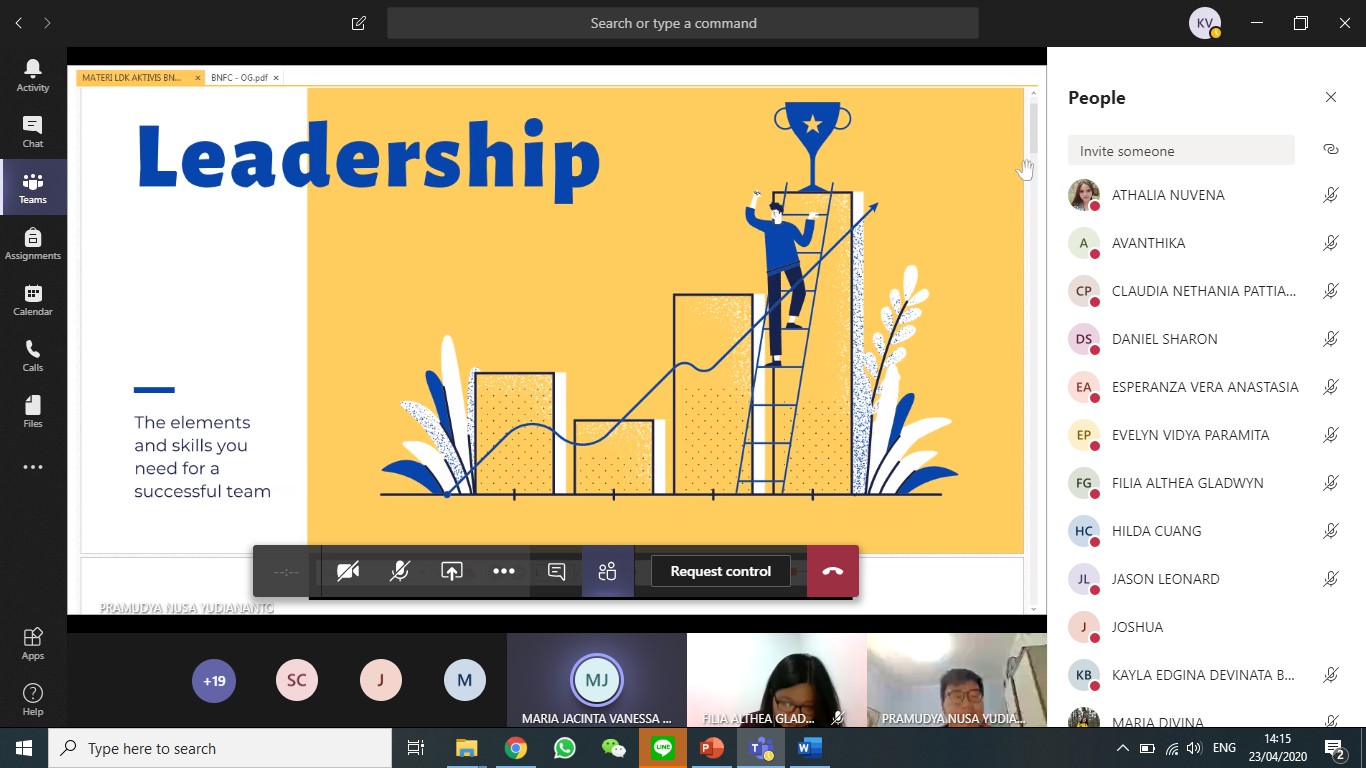The width and height of the screenshot is (1366, 768).
Task: Open the Activity feed in sidebar
Action: pos(33,75)
